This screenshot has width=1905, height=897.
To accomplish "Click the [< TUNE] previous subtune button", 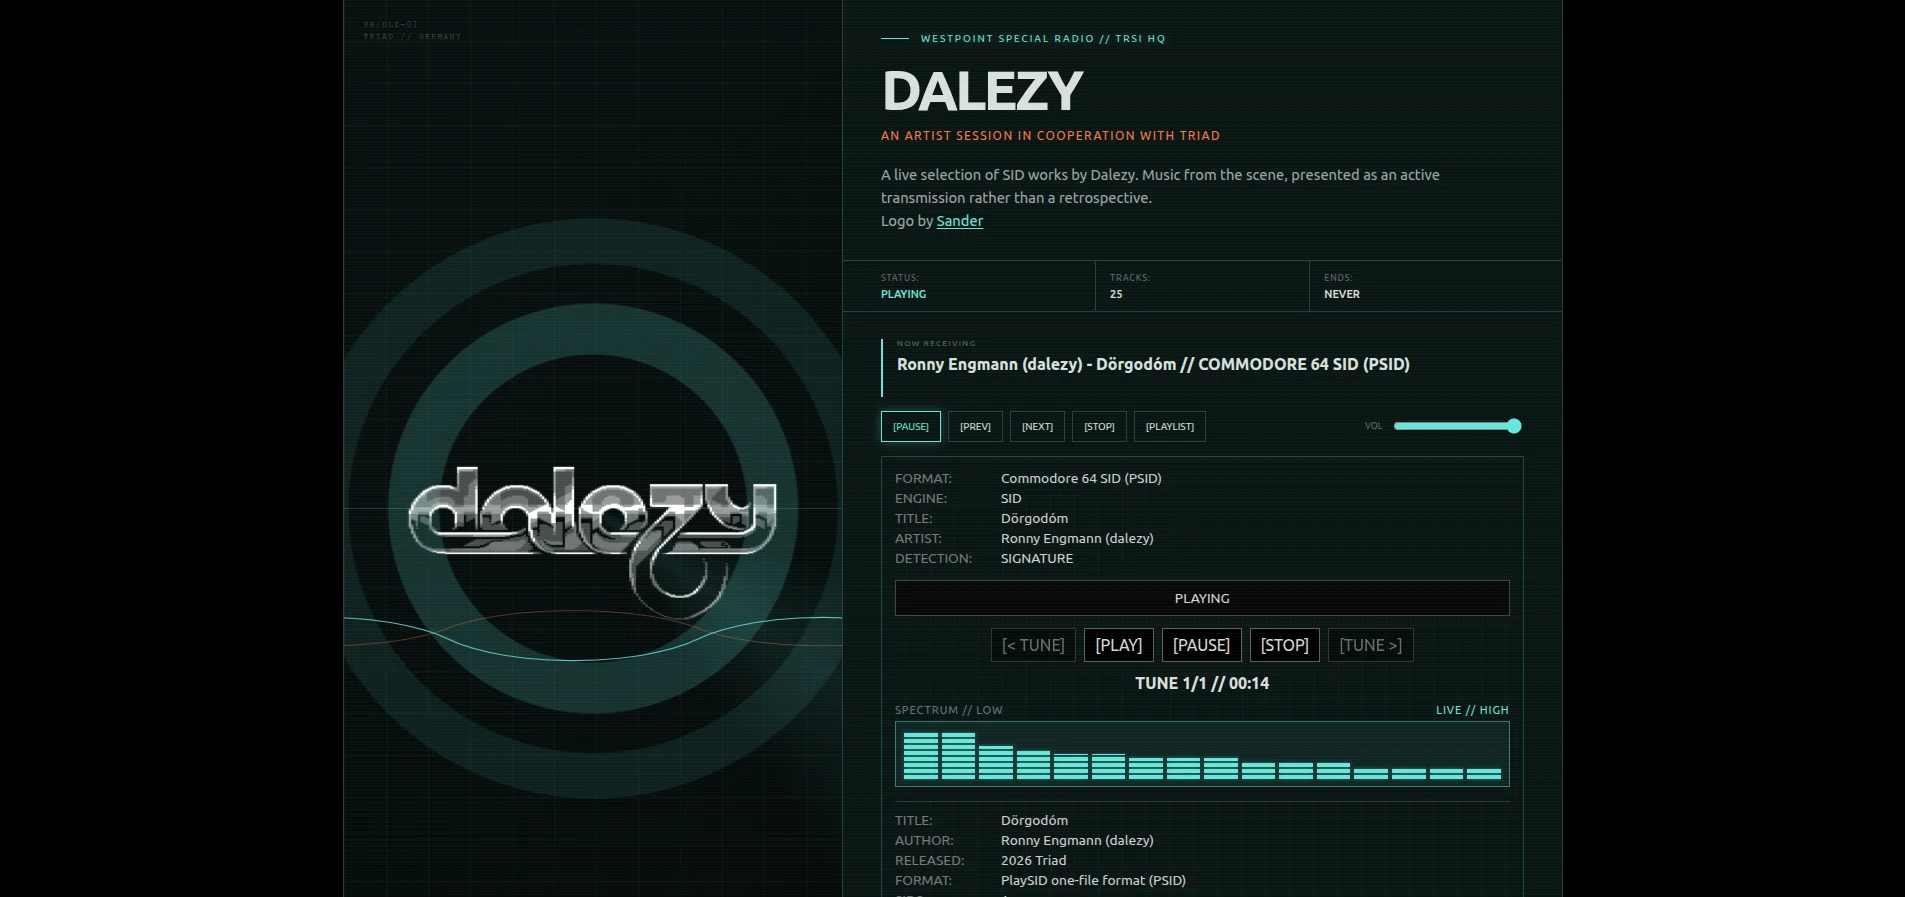I will click(1033, 645).
